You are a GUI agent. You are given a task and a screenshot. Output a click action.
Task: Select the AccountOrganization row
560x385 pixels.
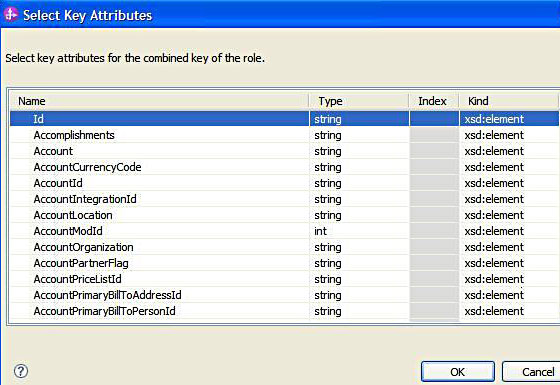(x=284, y=247)
